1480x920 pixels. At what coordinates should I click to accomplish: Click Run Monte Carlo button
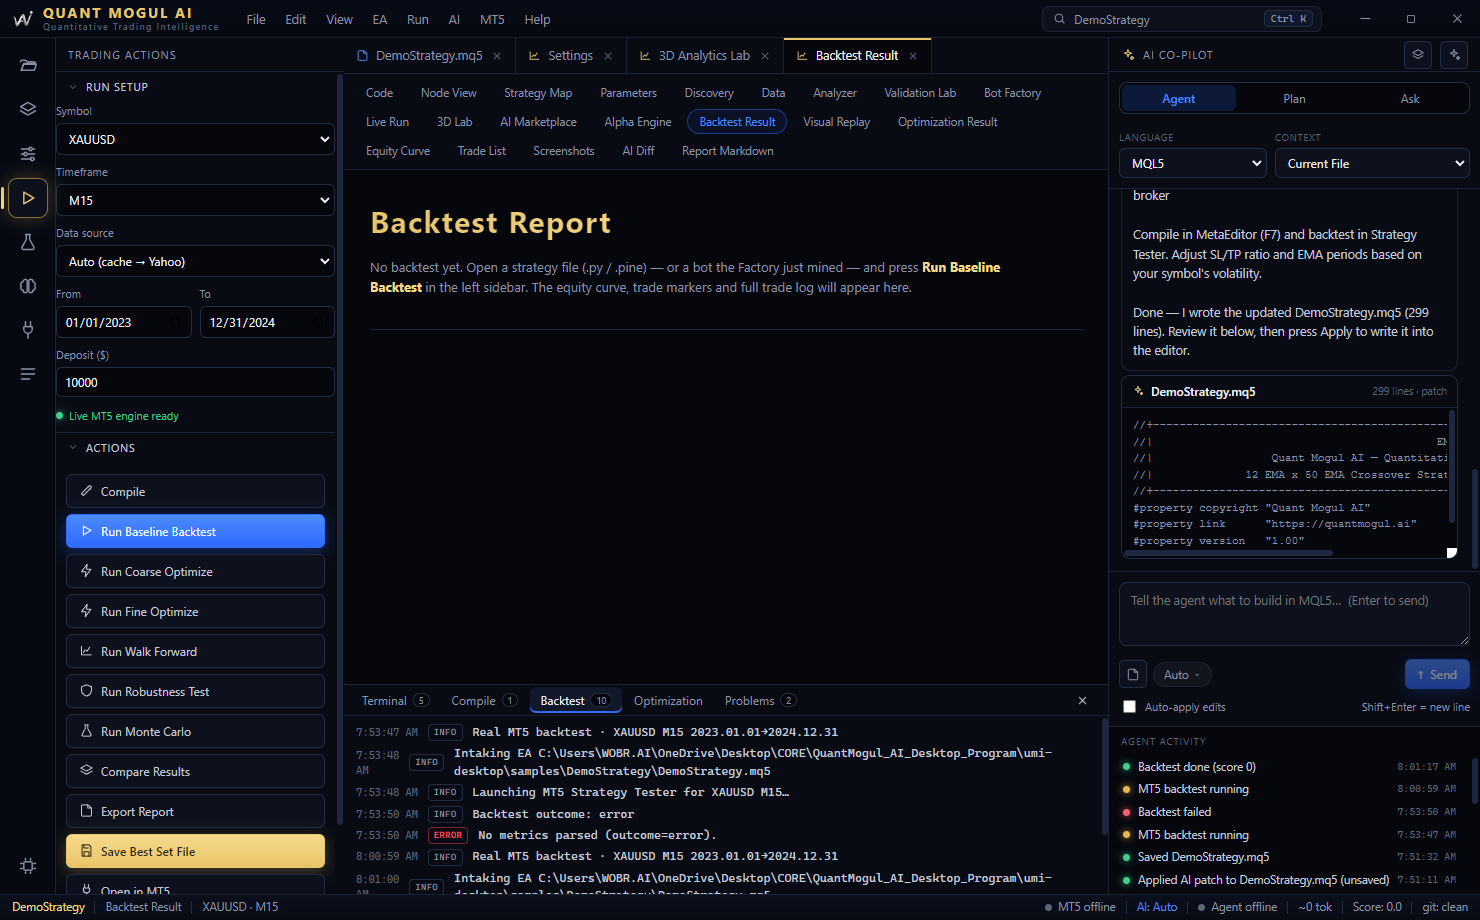click(195, 731)
